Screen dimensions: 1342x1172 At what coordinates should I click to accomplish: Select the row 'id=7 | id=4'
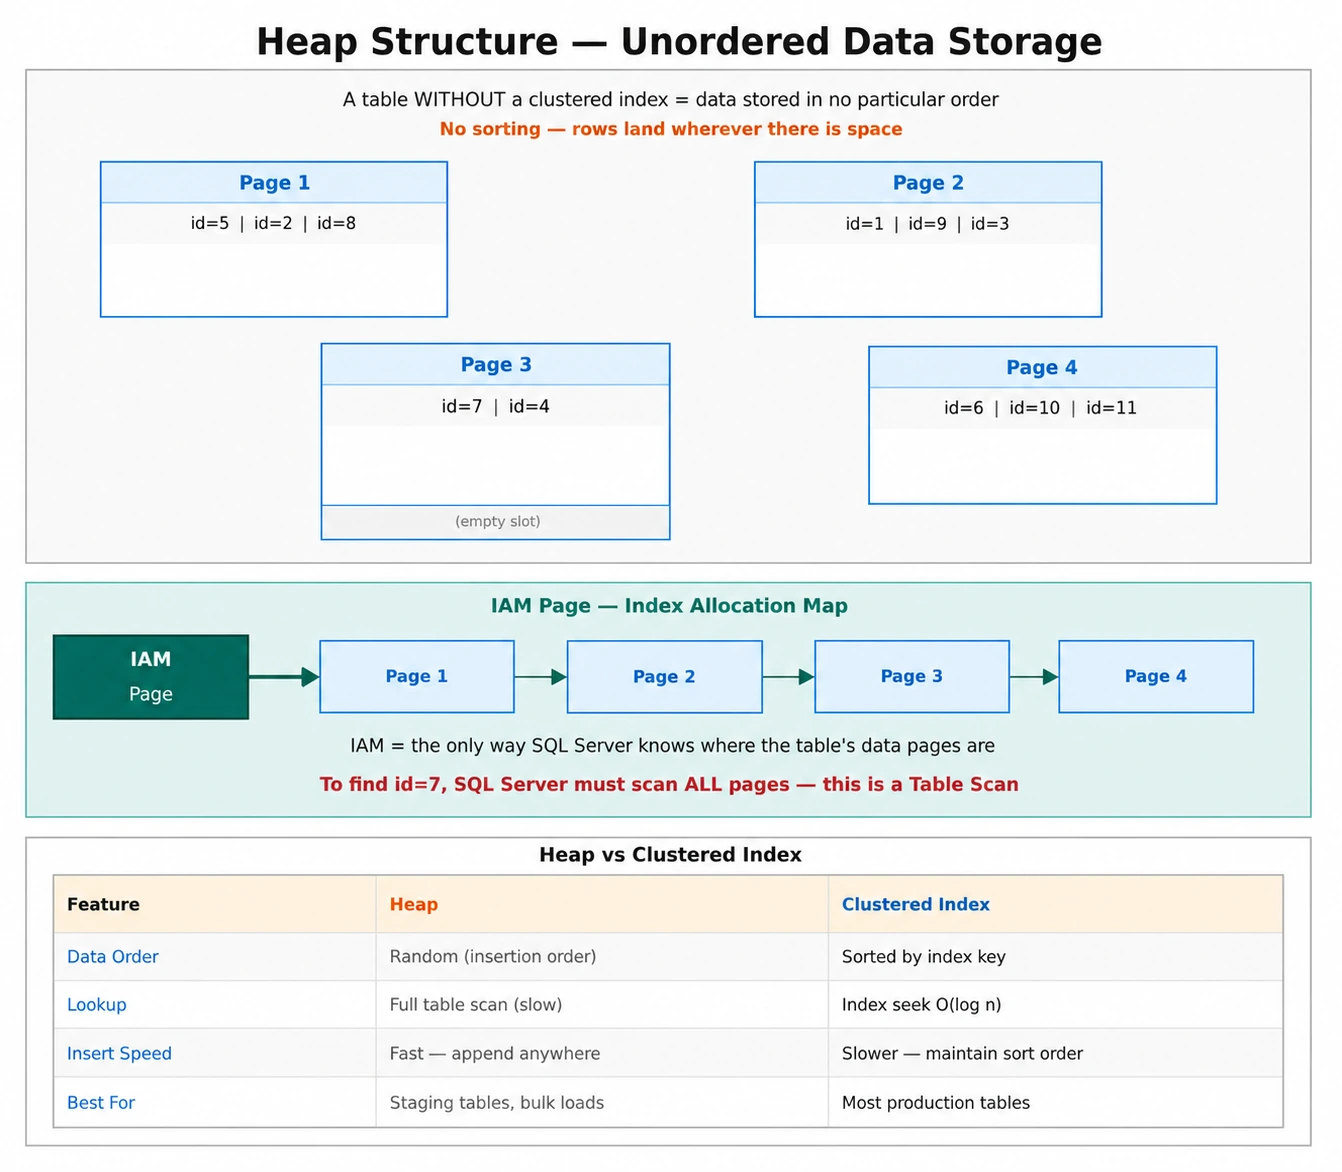pos(495,406)
